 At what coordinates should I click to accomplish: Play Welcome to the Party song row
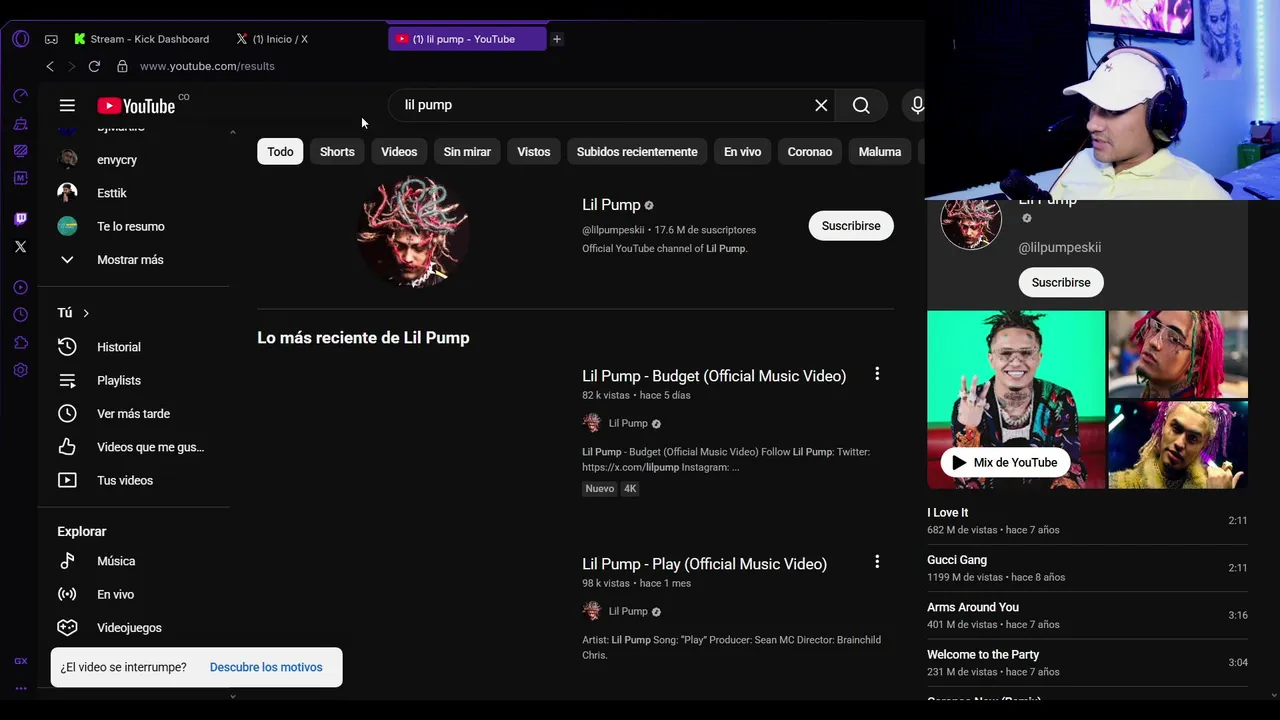pos(1087,662)
